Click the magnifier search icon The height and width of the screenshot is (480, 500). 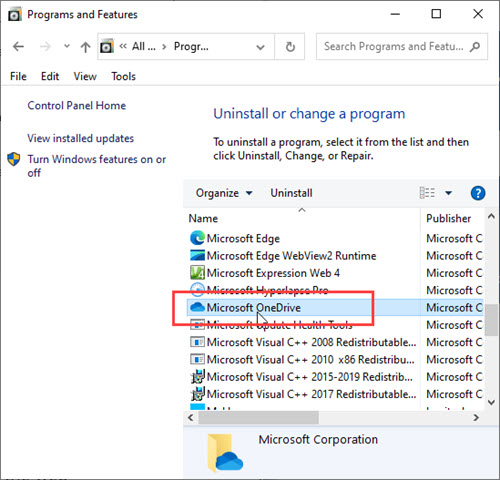(x=475, y=47)
